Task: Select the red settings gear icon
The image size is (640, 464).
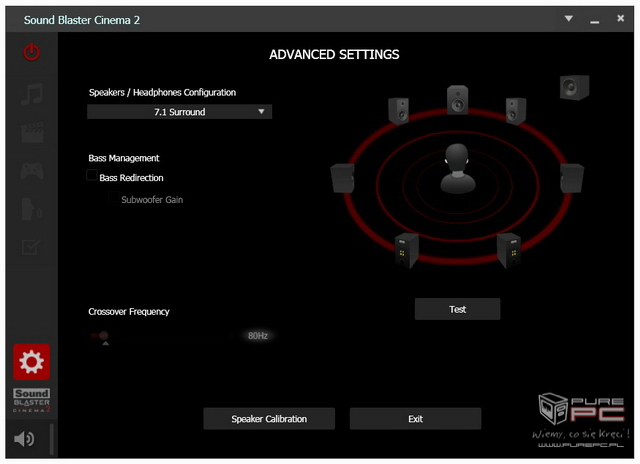Action: click(31, 362)
